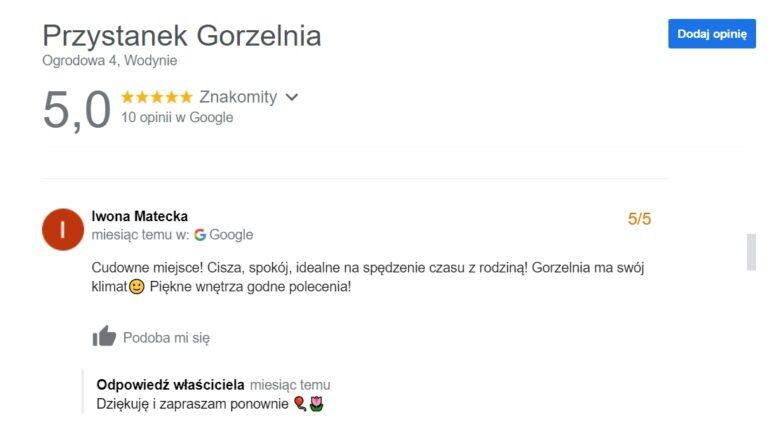
Task: Click the address "Ogrodowa 4, Wodynie"
Action: tap(110, 60)
